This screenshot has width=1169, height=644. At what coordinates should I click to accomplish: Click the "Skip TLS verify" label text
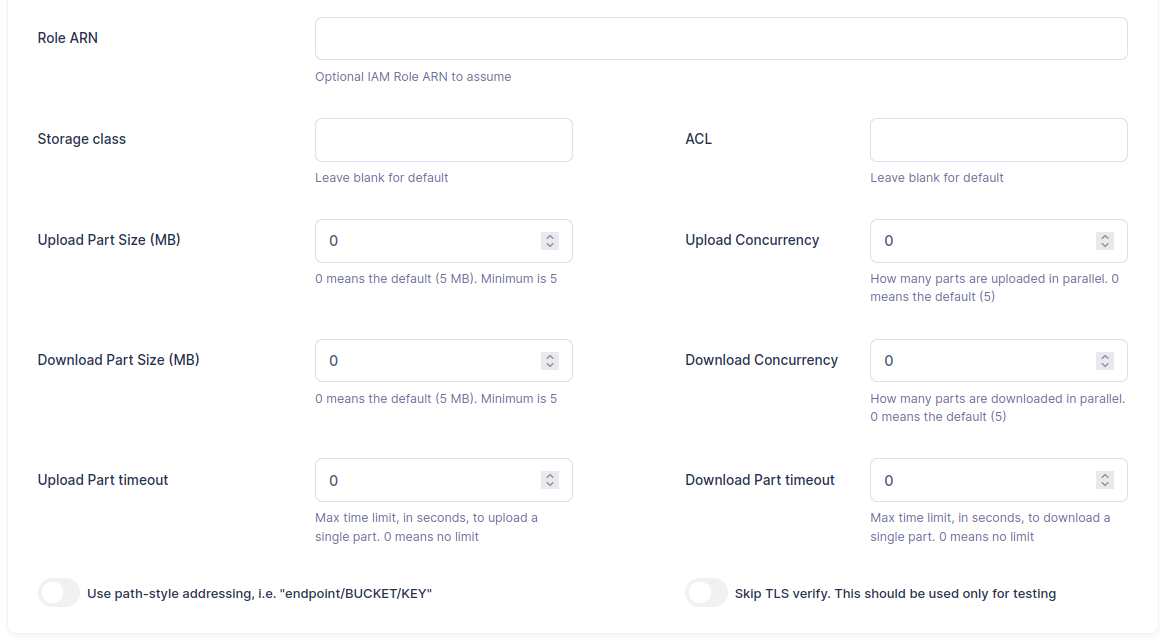click(895, 594)
